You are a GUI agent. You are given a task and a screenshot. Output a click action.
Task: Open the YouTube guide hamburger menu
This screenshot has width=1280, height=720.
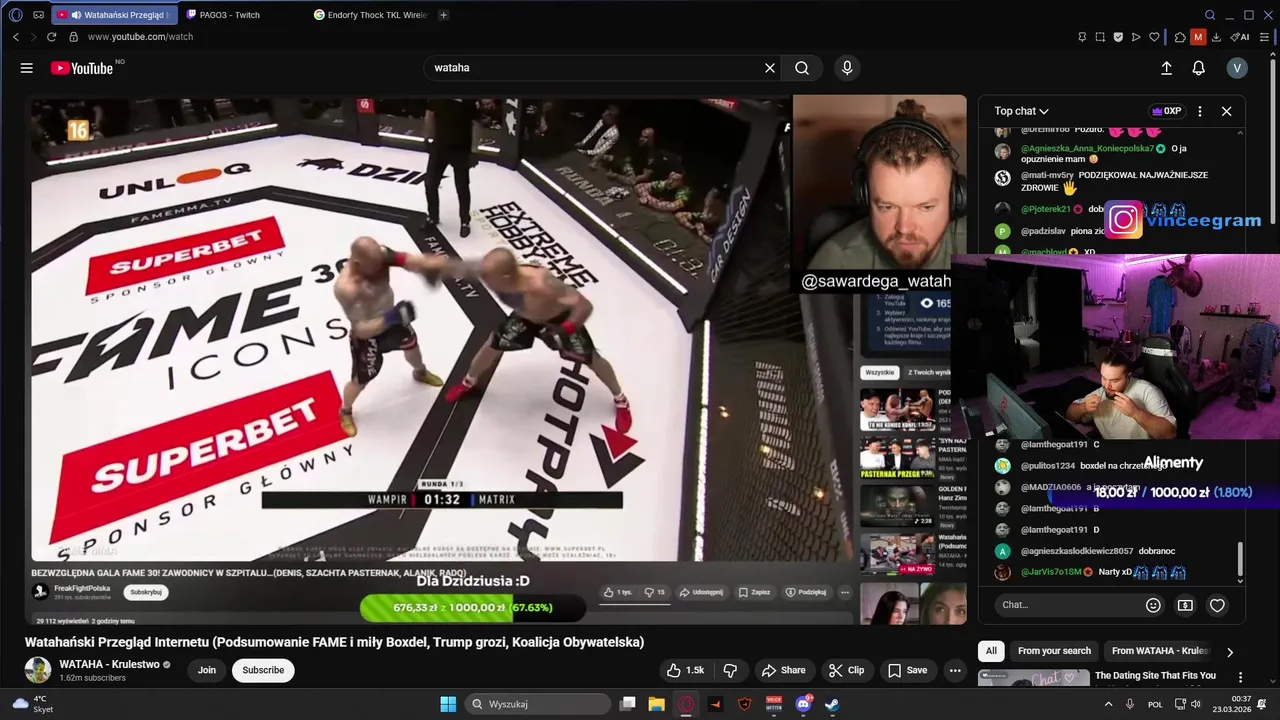[x=27, y=68]
